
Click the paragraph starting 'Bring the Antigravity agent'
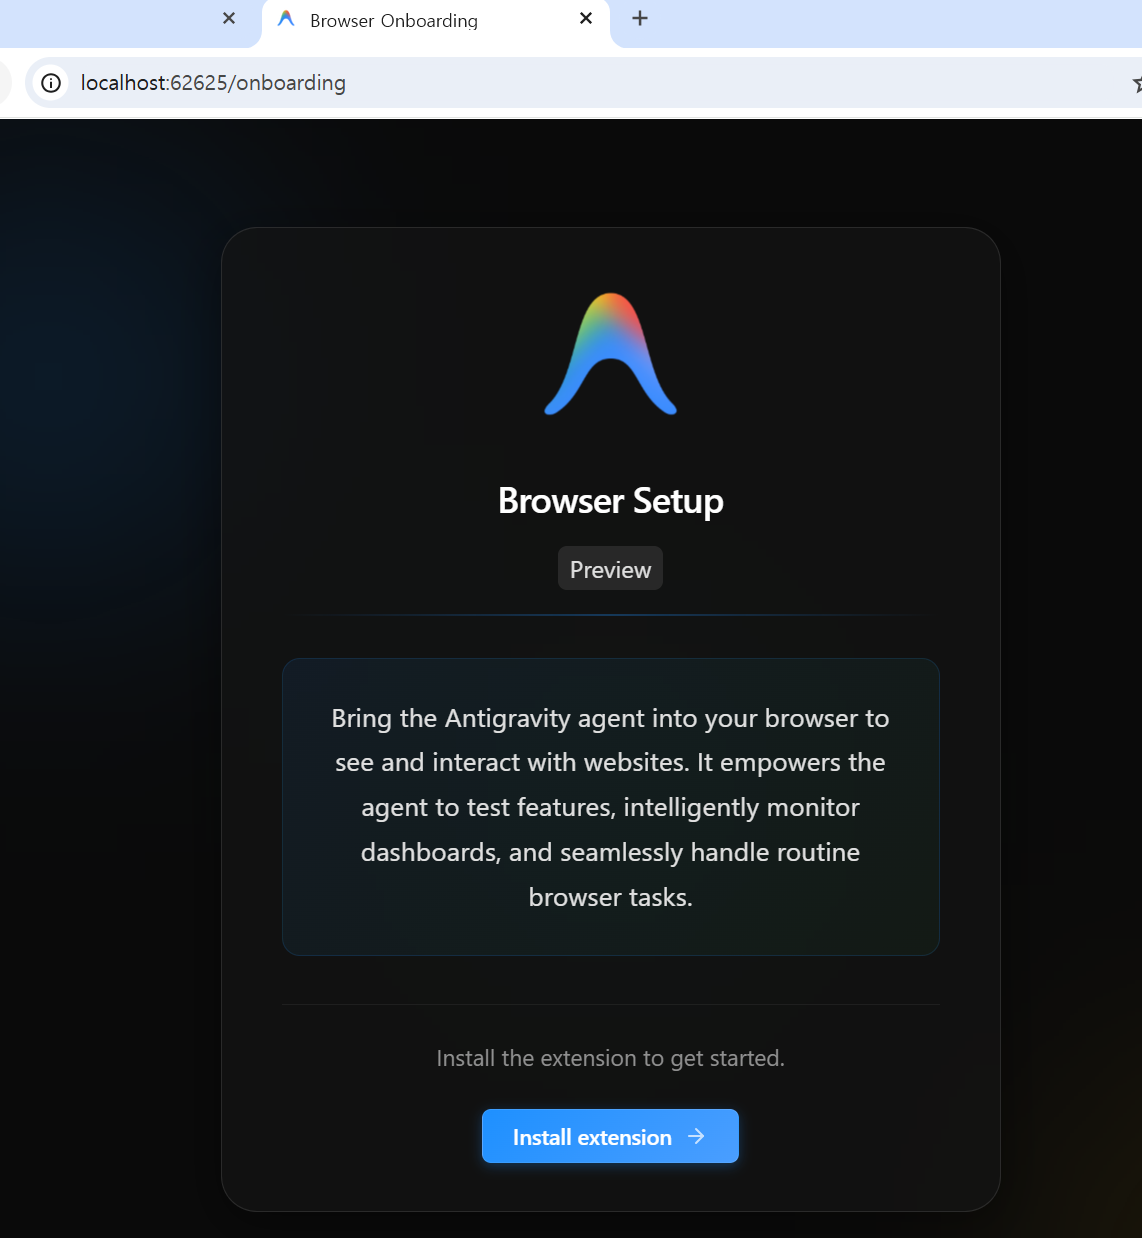pos(610,807)
